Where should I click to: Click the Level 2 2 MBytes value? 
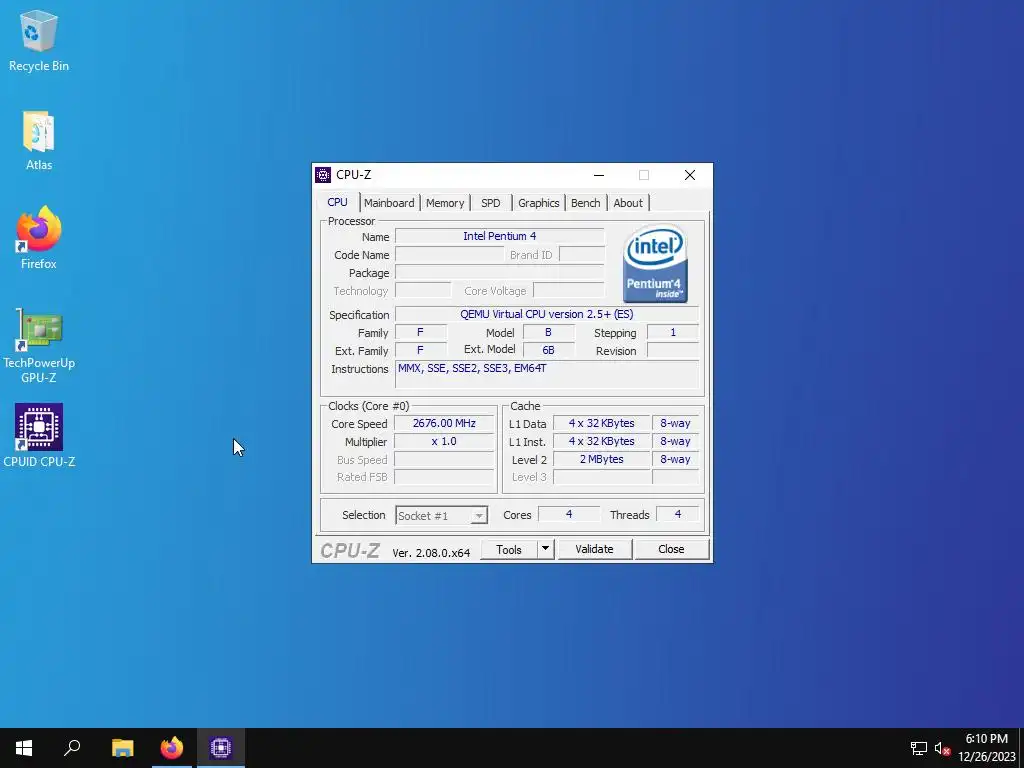coord(601,459)
